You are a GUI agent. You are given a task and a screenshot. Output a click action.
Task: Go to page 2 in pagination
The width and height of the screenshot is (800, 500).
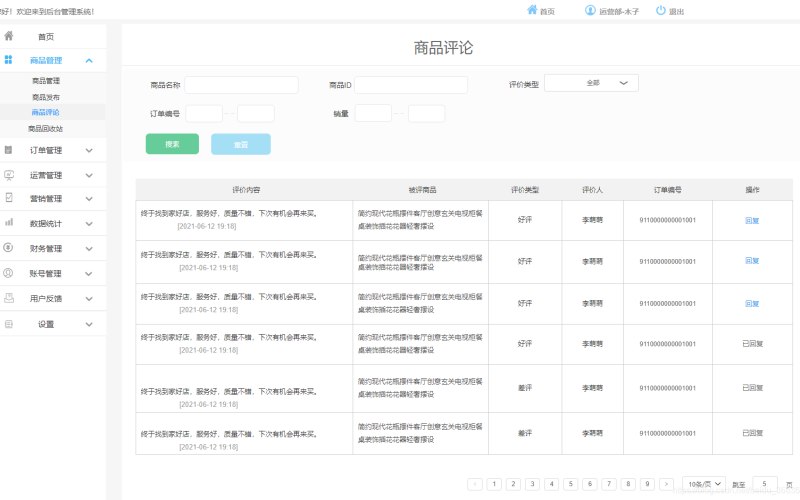coord(513,484)
